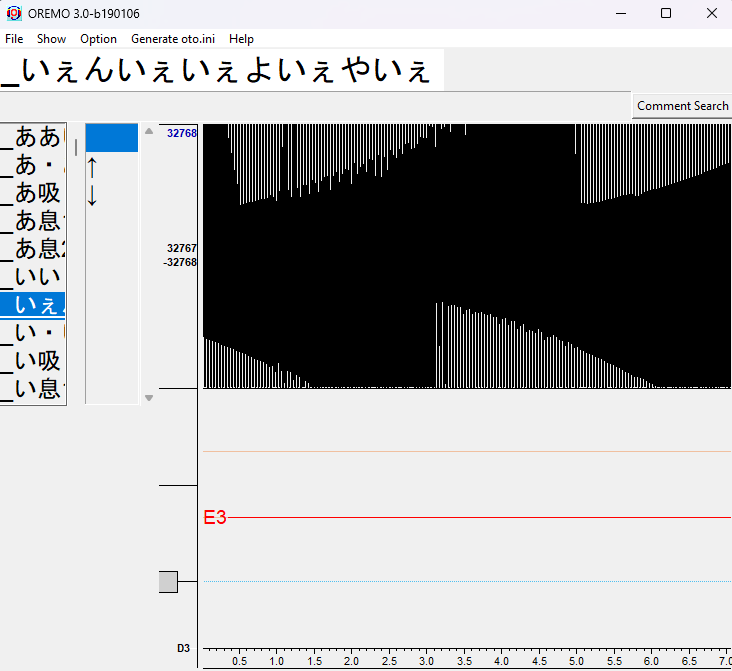Minimize the OREMO window
Viewport: 732px width, 671px height.
coord(621,13)
